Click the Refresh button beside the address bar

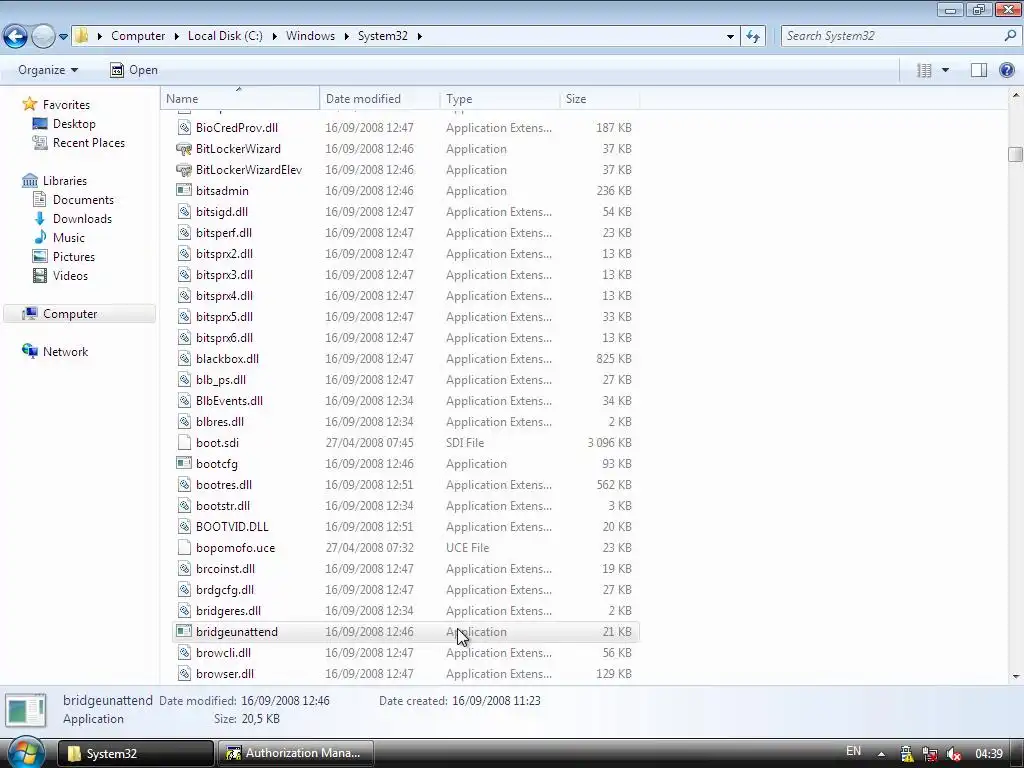tap(753, 37)
